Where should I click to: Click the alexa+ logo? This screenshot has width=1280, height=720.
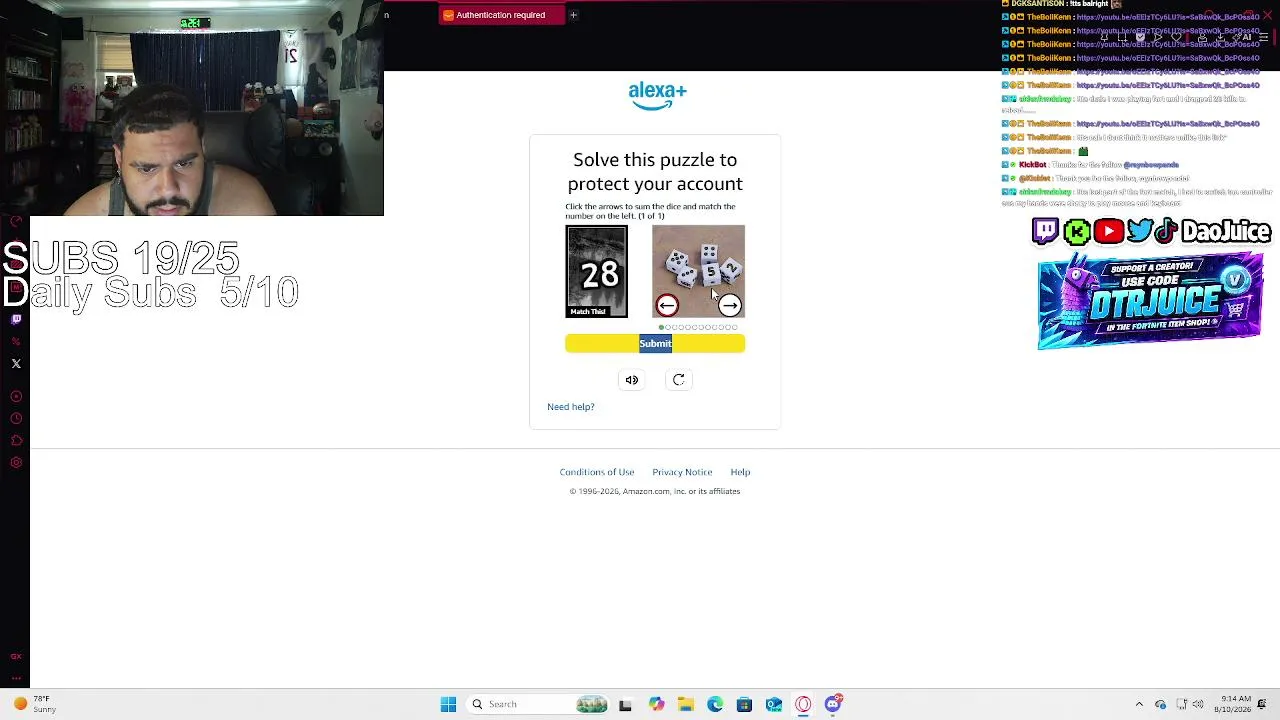tap(657, 96)
